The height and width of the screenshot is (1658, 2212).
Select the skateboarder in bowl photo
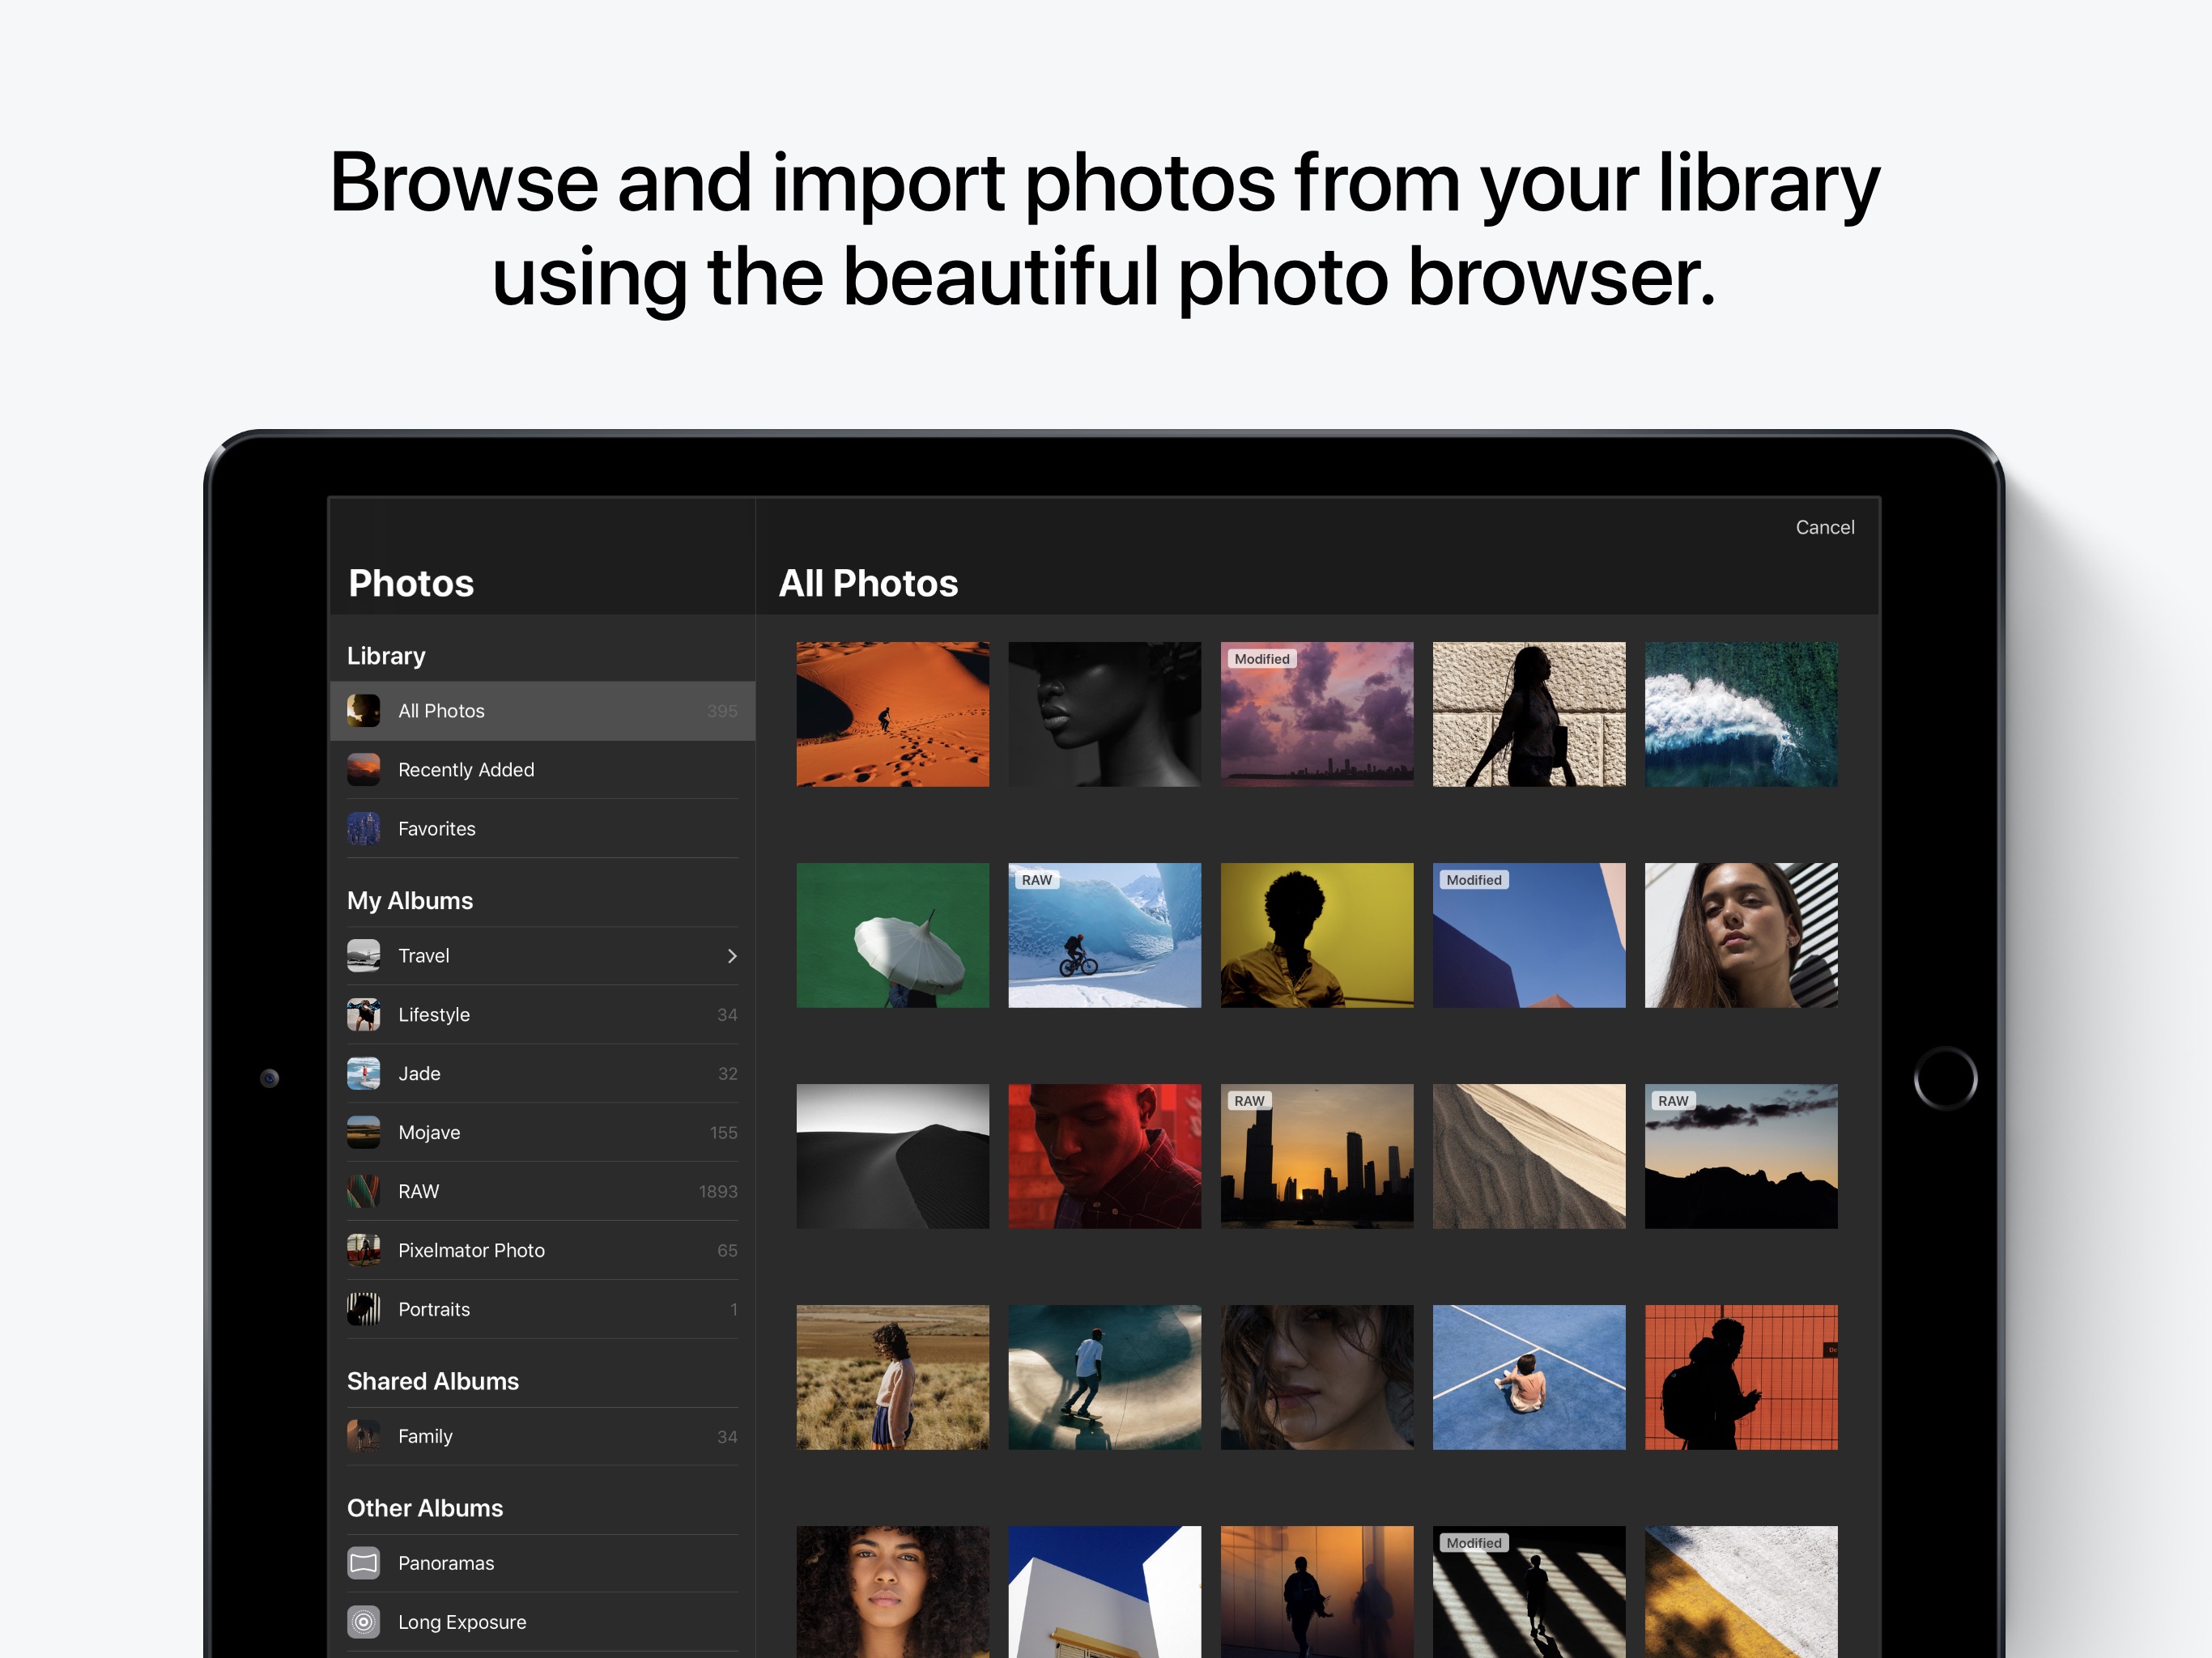(x=1104, y=1377)
